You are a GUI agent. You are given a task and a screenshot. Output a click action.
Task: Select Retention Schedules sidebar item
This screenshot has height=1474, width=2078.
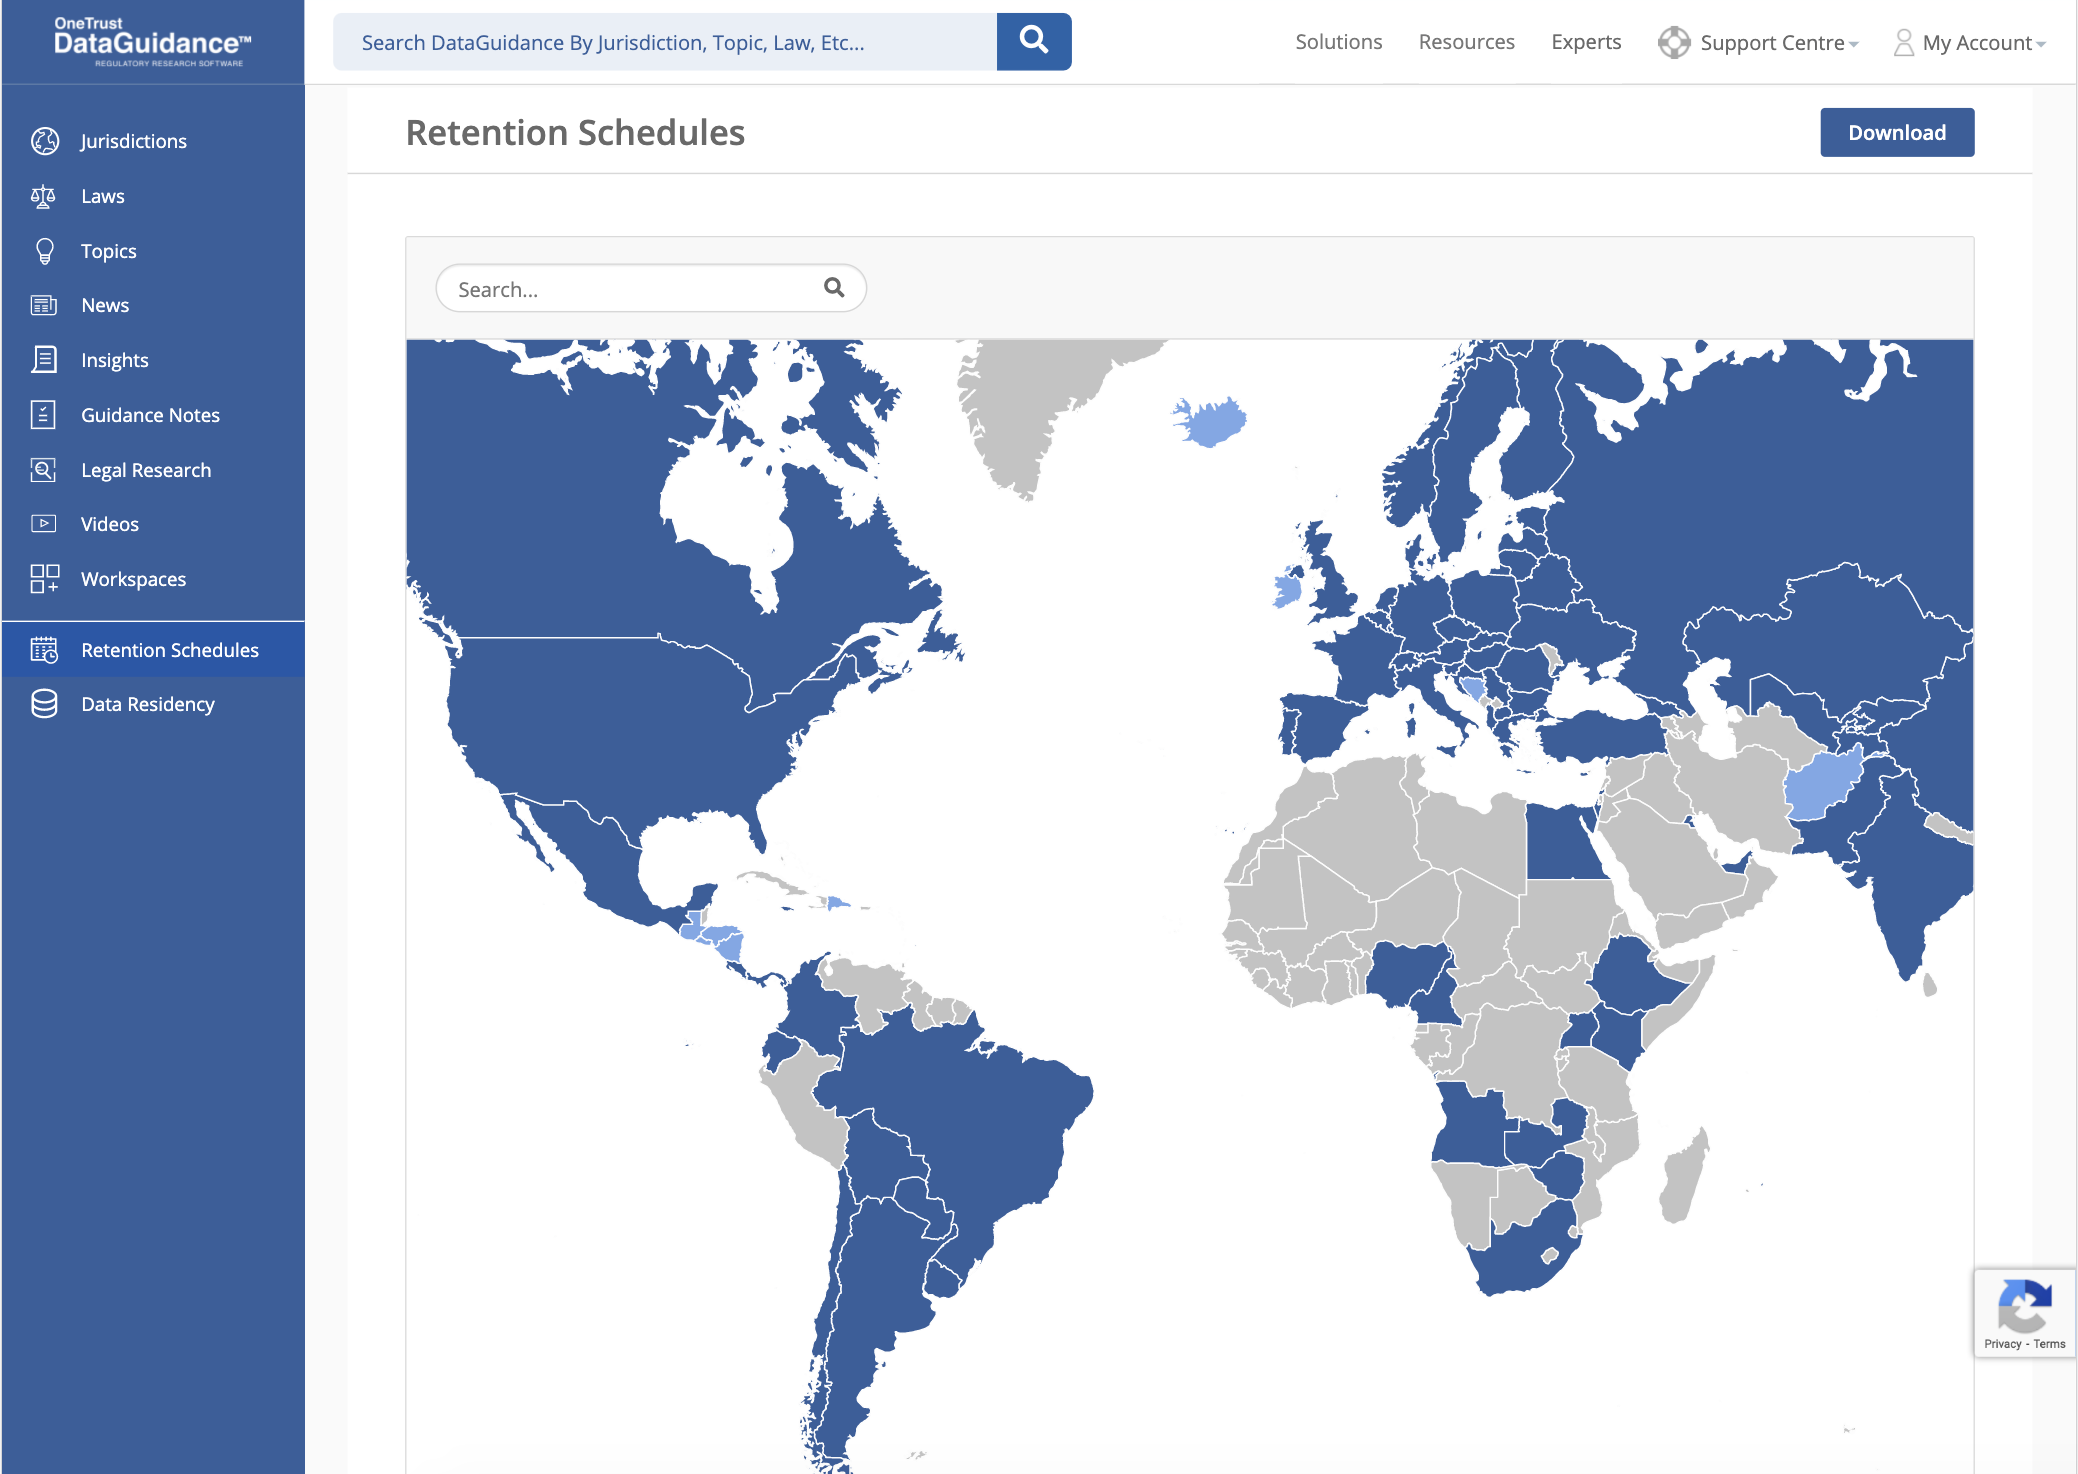tap(153, 650)
